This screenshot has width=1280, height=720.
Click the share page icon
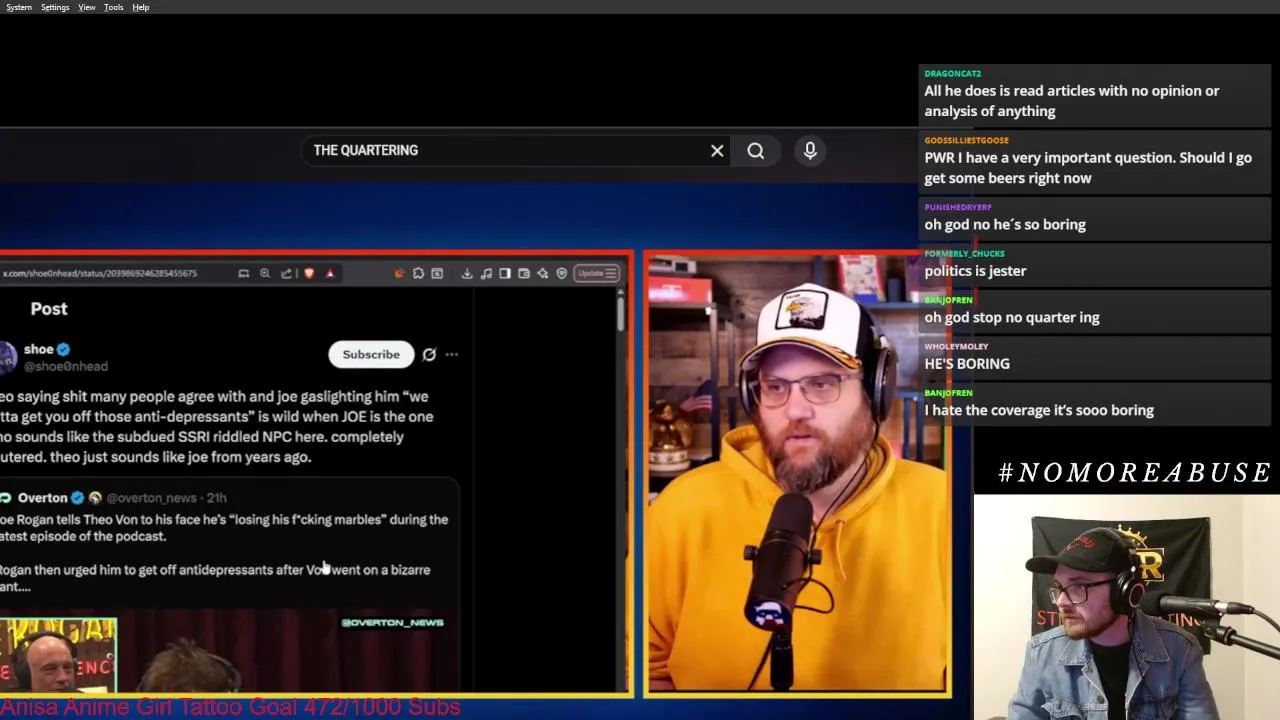coord(286,273)
